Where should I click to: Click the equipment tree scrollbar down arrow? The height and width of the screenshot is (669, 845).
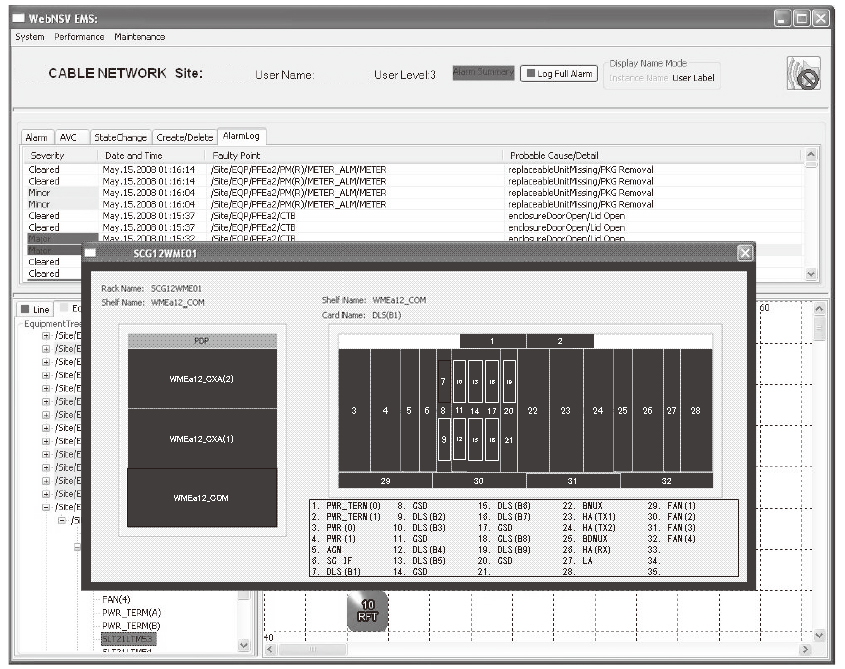coord(244,645)
